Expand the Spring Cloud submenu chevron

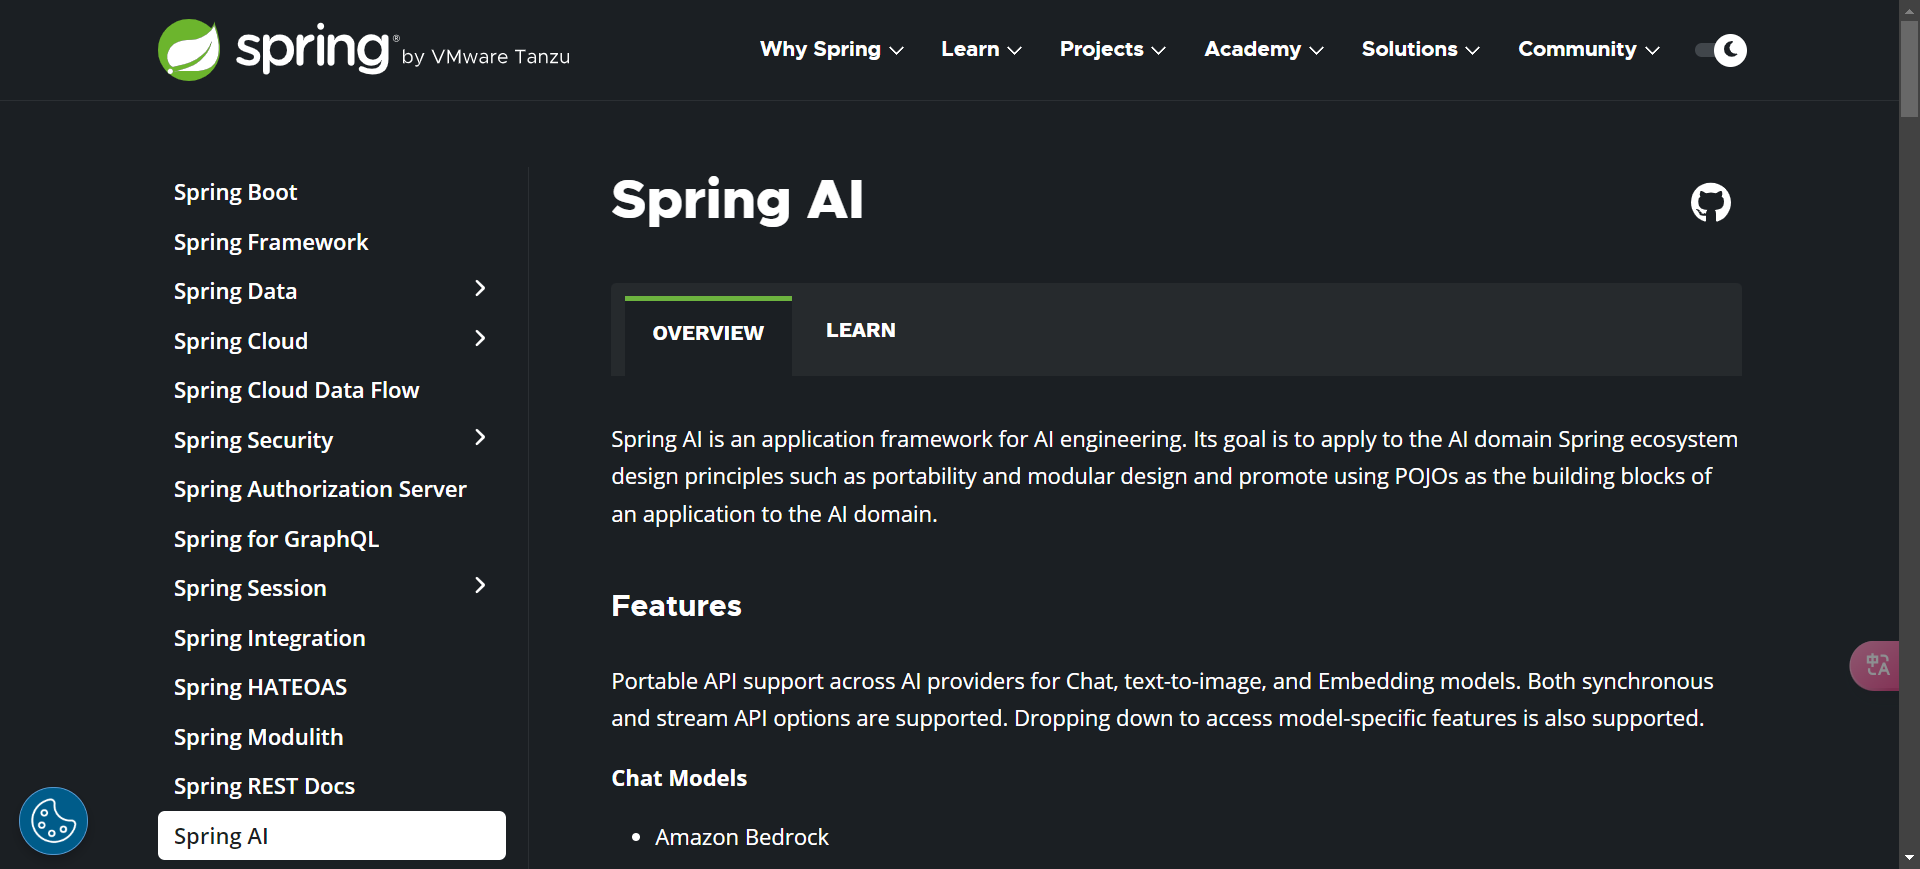pyautogui.click(x=481, y=338)
